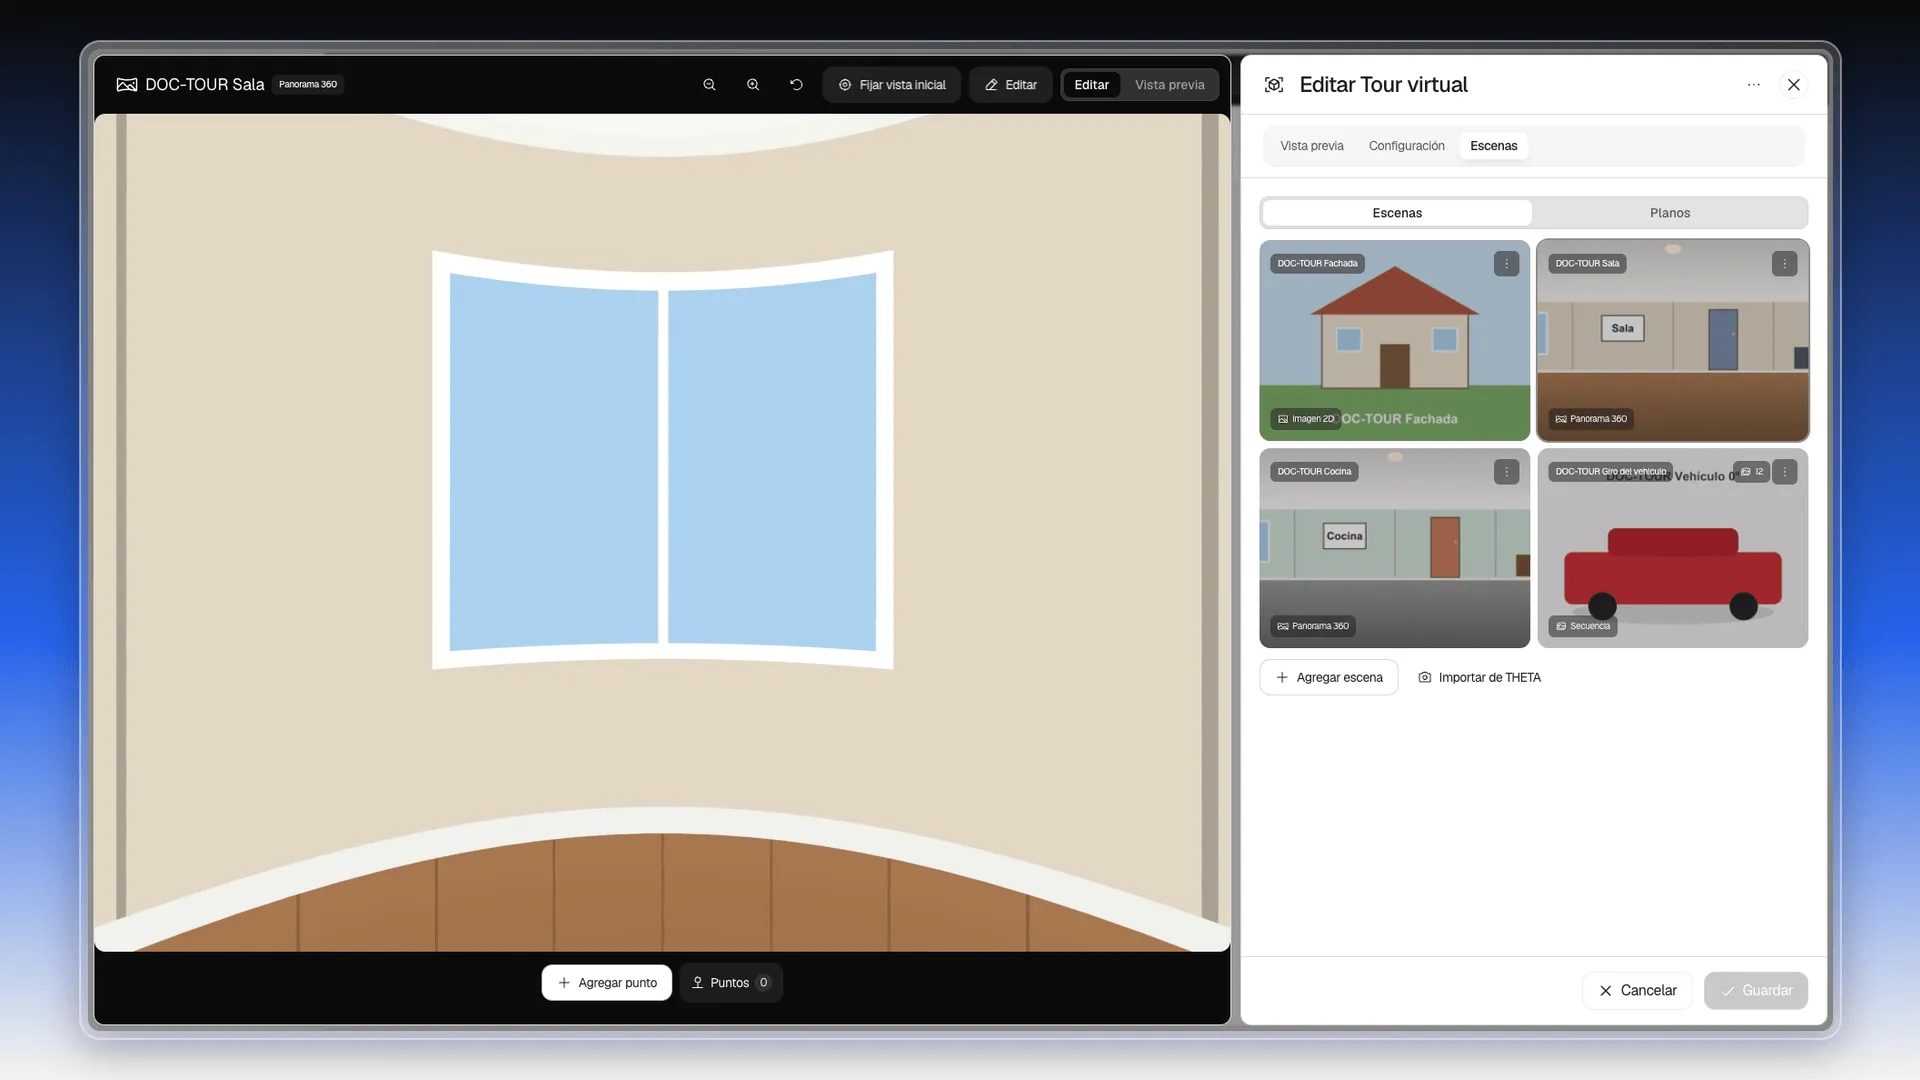The image size is (1920, 1080).
Task: Click the Editar pencil button
Action: [1010, 85]
